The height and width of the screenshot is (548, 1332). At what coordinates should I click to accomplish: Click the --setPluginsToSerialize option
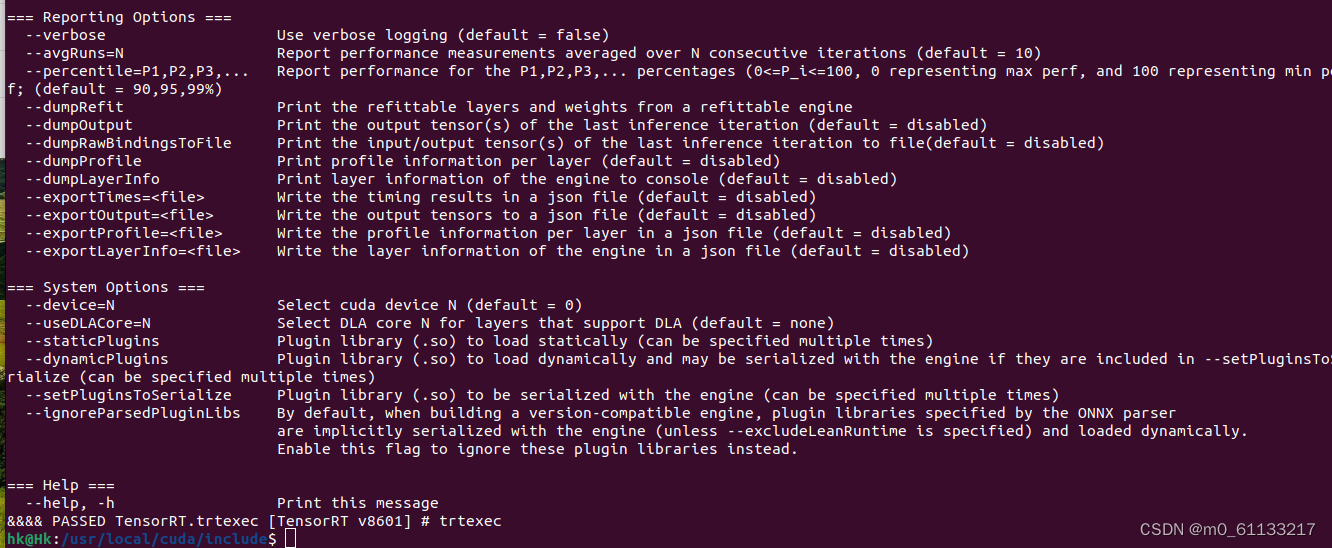tap(115, 395)
